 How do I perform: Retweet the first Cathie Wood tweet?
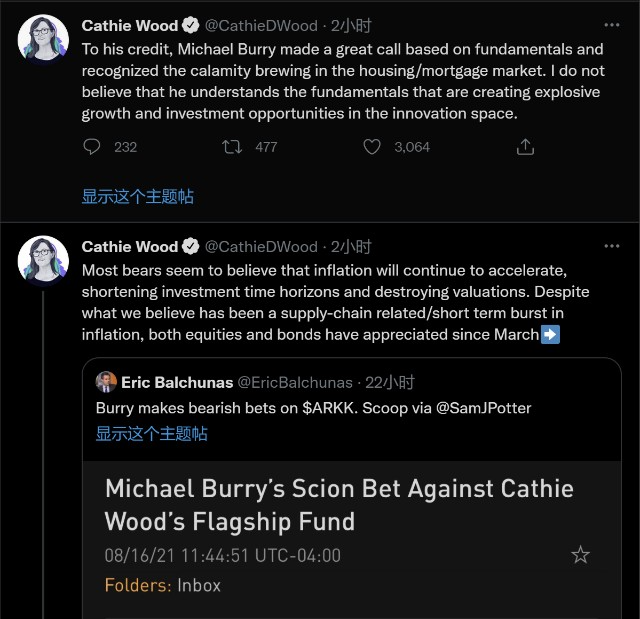232,147
